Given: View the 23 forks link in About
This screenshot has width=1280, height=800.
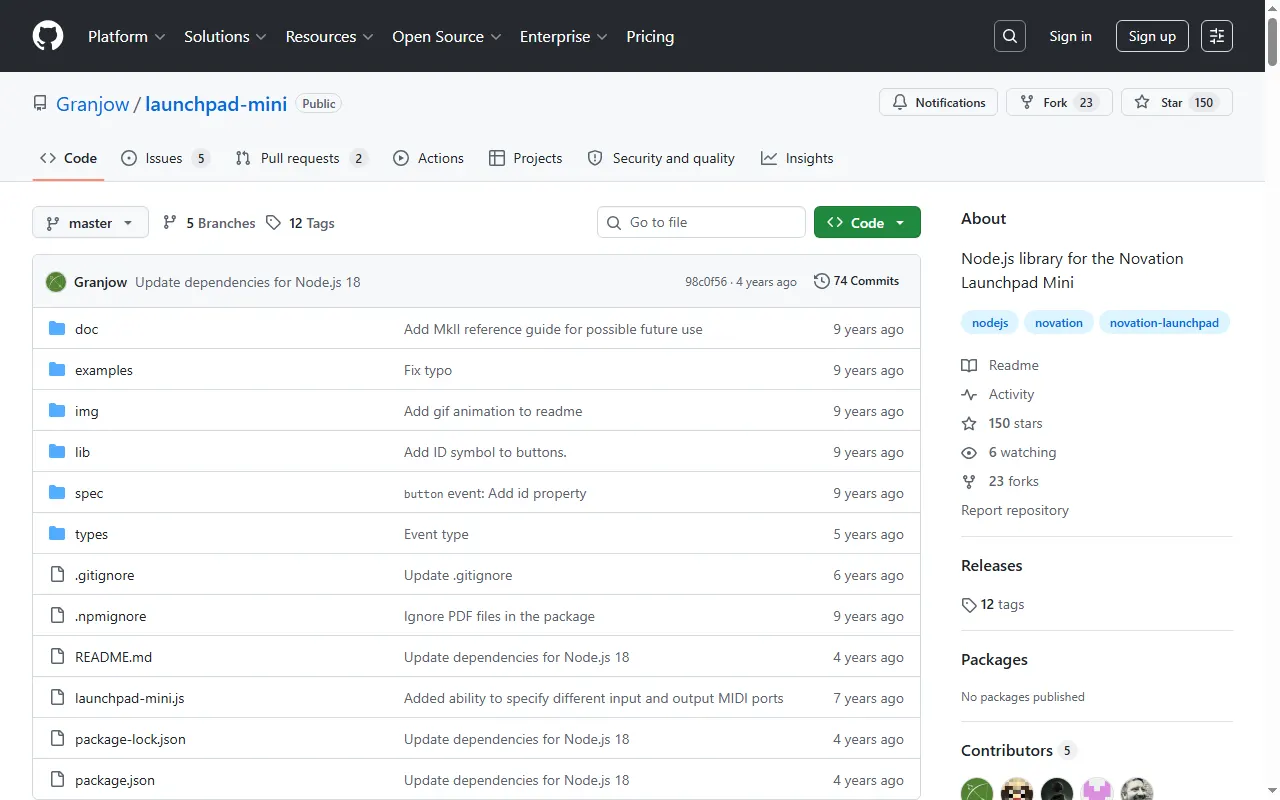Looking at the screenshot, I should tap(1000, 481).
